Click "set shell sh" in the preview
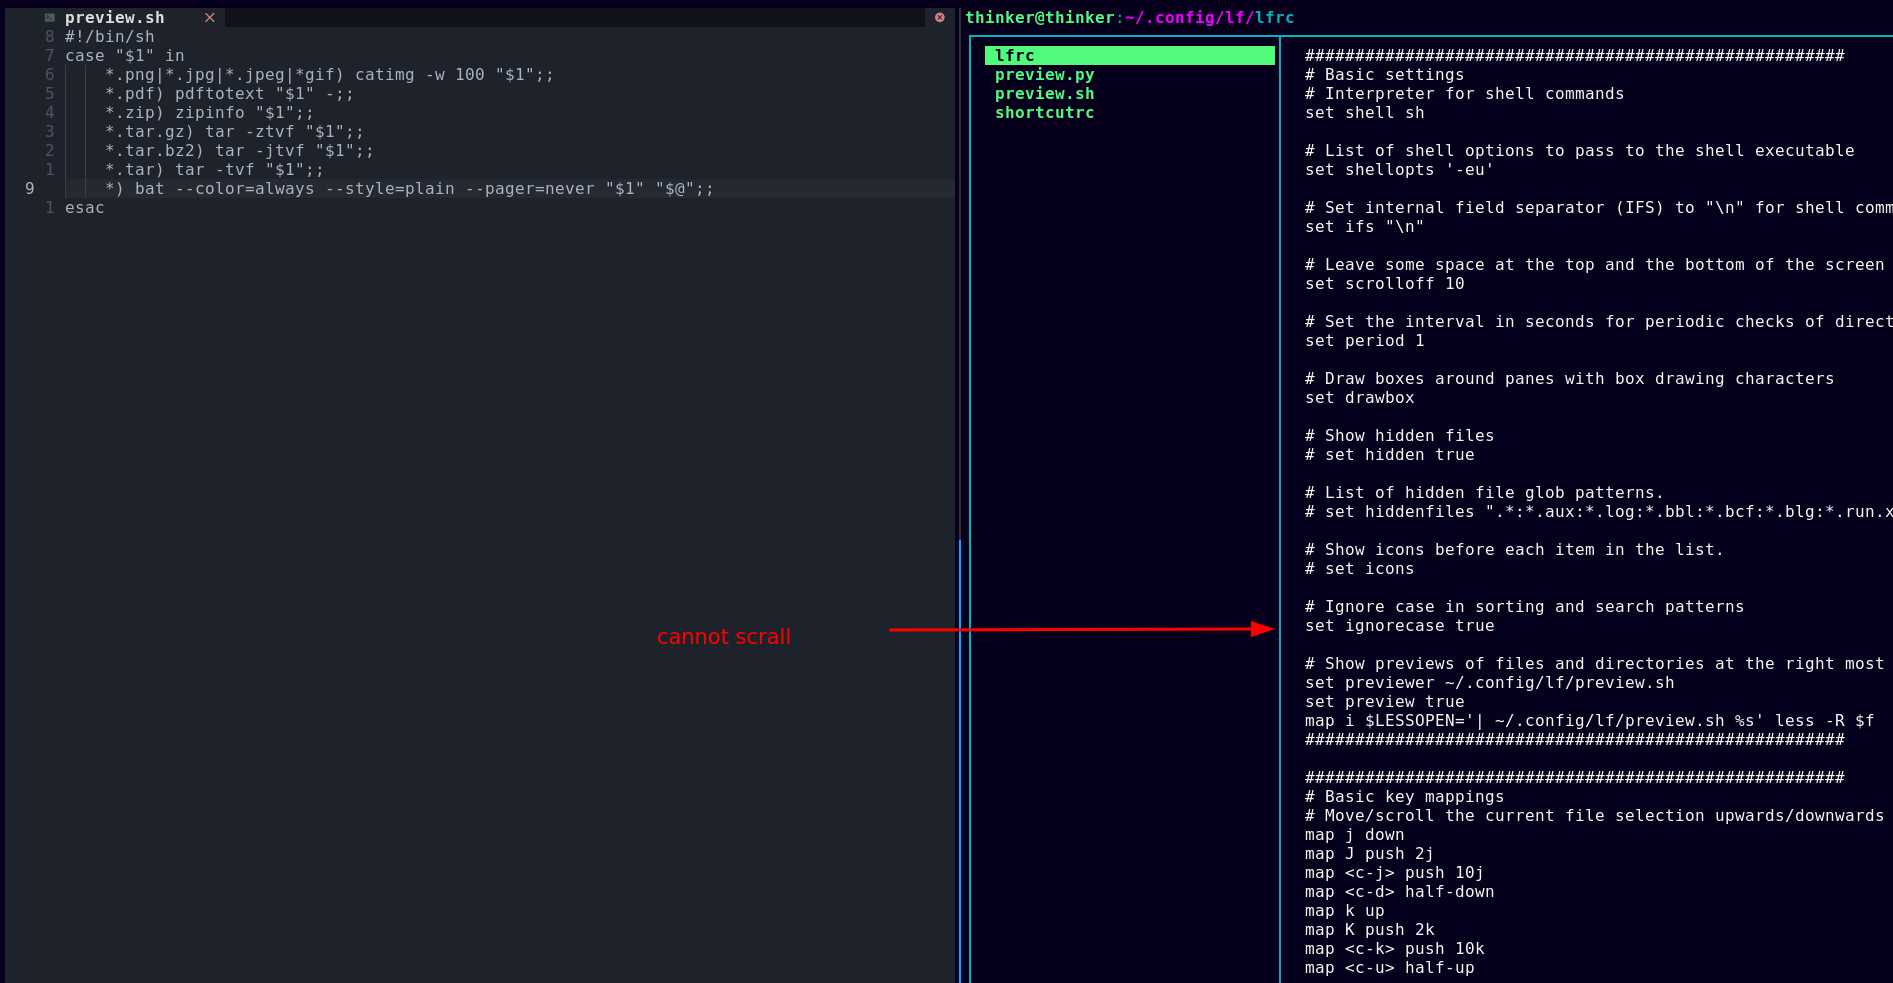The image size is (1893, 983). coord(1364,112)
